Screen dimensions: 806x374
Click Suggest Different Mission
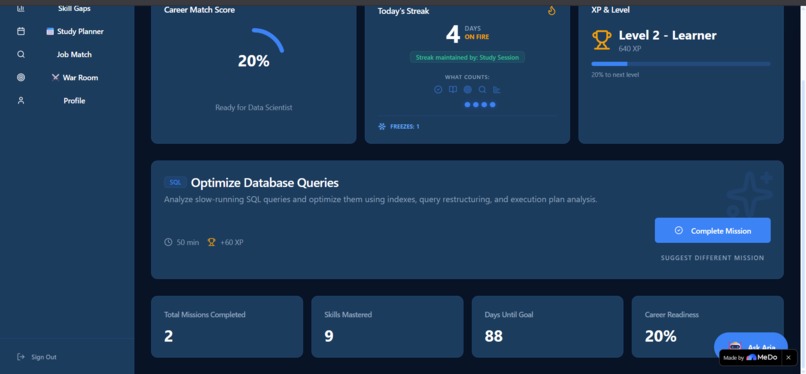pyautogui.click(x=712, y=258)
